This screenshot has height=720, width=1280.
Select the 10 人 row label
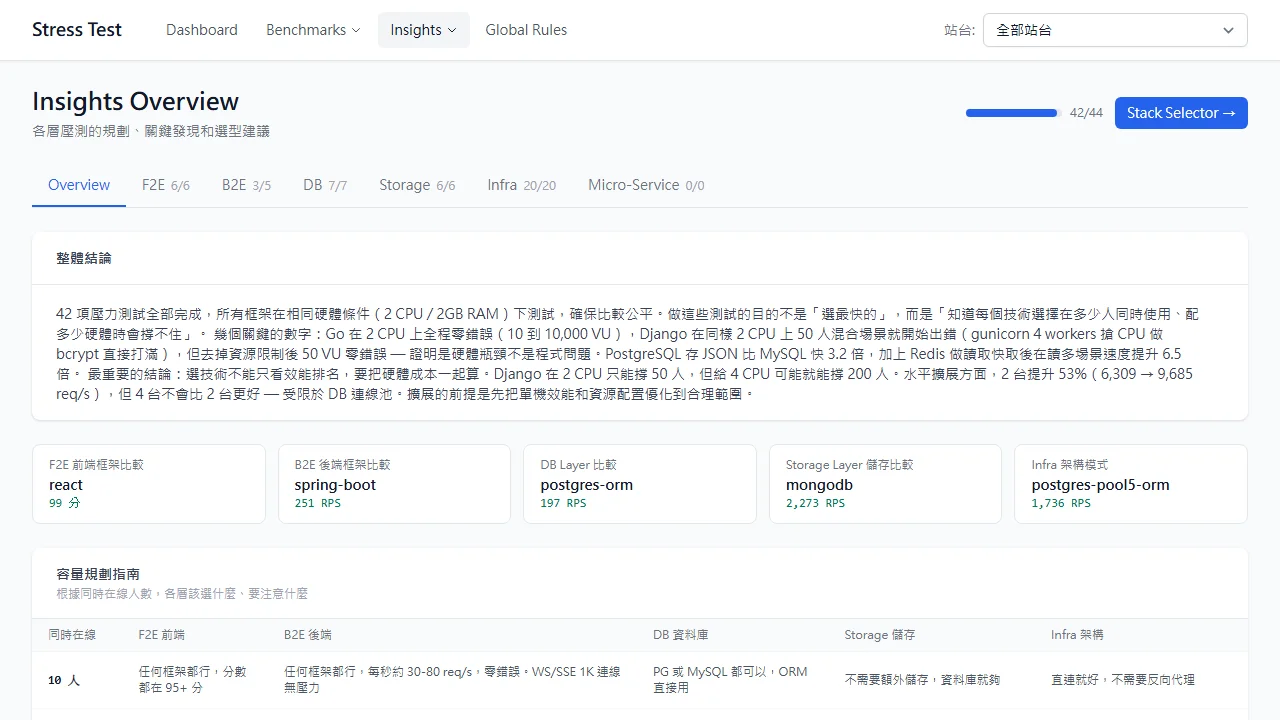click(x=64, y=680)
